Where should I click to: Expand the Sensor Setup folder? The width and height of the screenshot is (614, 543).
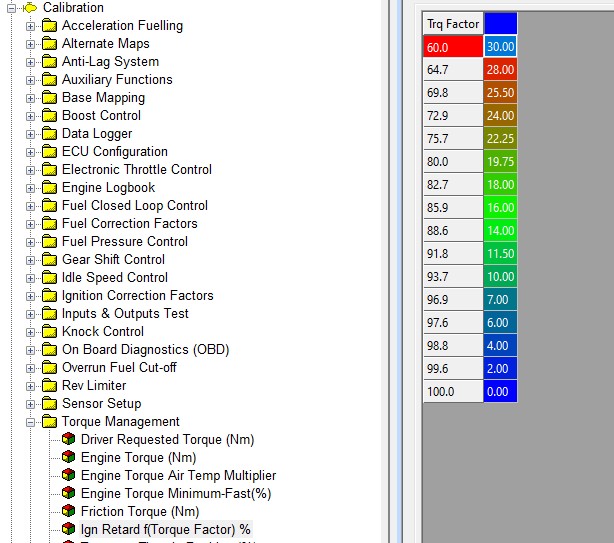(30, 404)
